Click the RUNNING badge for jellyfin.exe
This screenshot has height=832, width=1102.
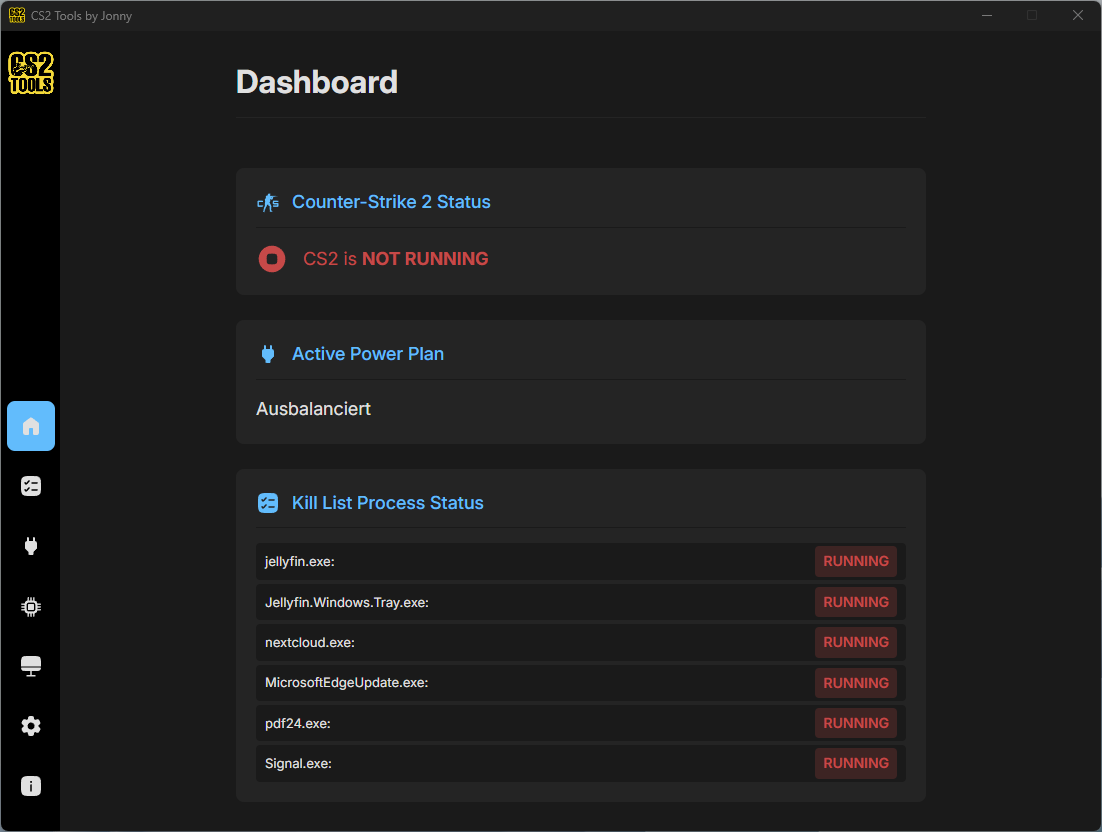855,561
